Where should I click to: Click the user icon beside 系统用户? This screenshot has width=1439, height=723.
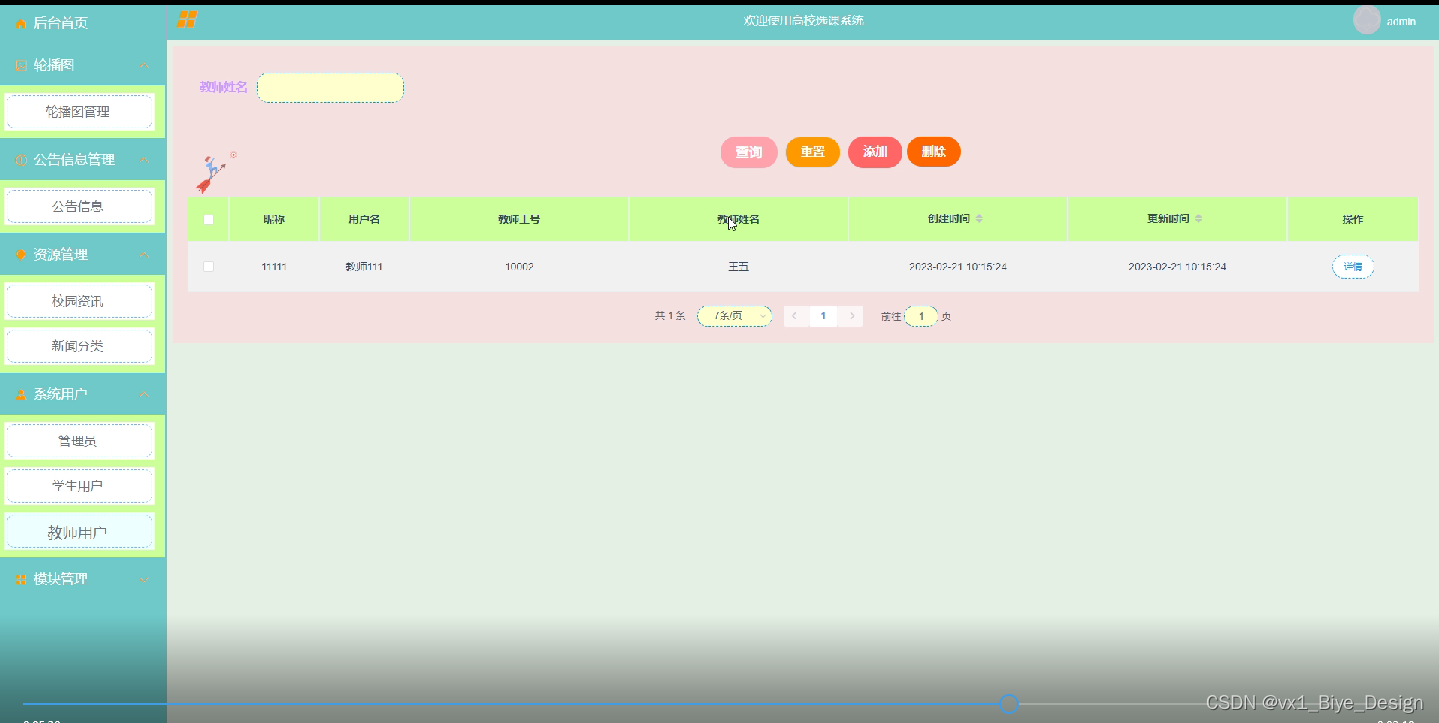point(21,395)
